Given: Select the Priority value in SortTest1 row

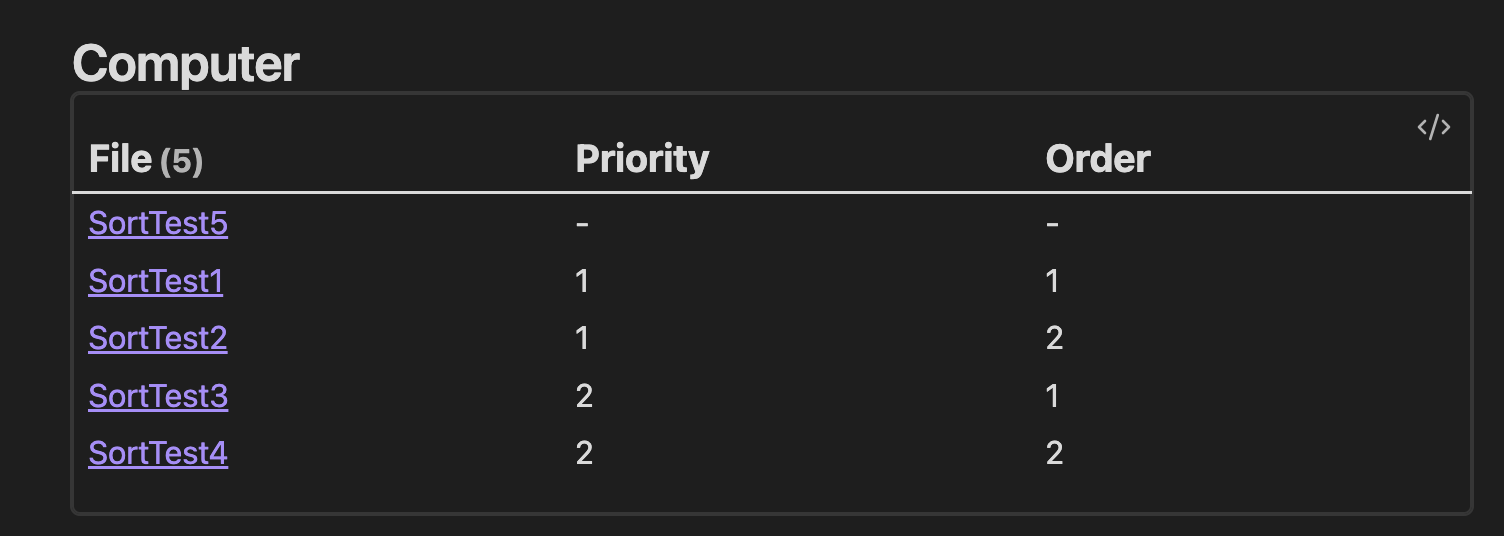Looking at the screenshot, I should click(x=583, y=282).
